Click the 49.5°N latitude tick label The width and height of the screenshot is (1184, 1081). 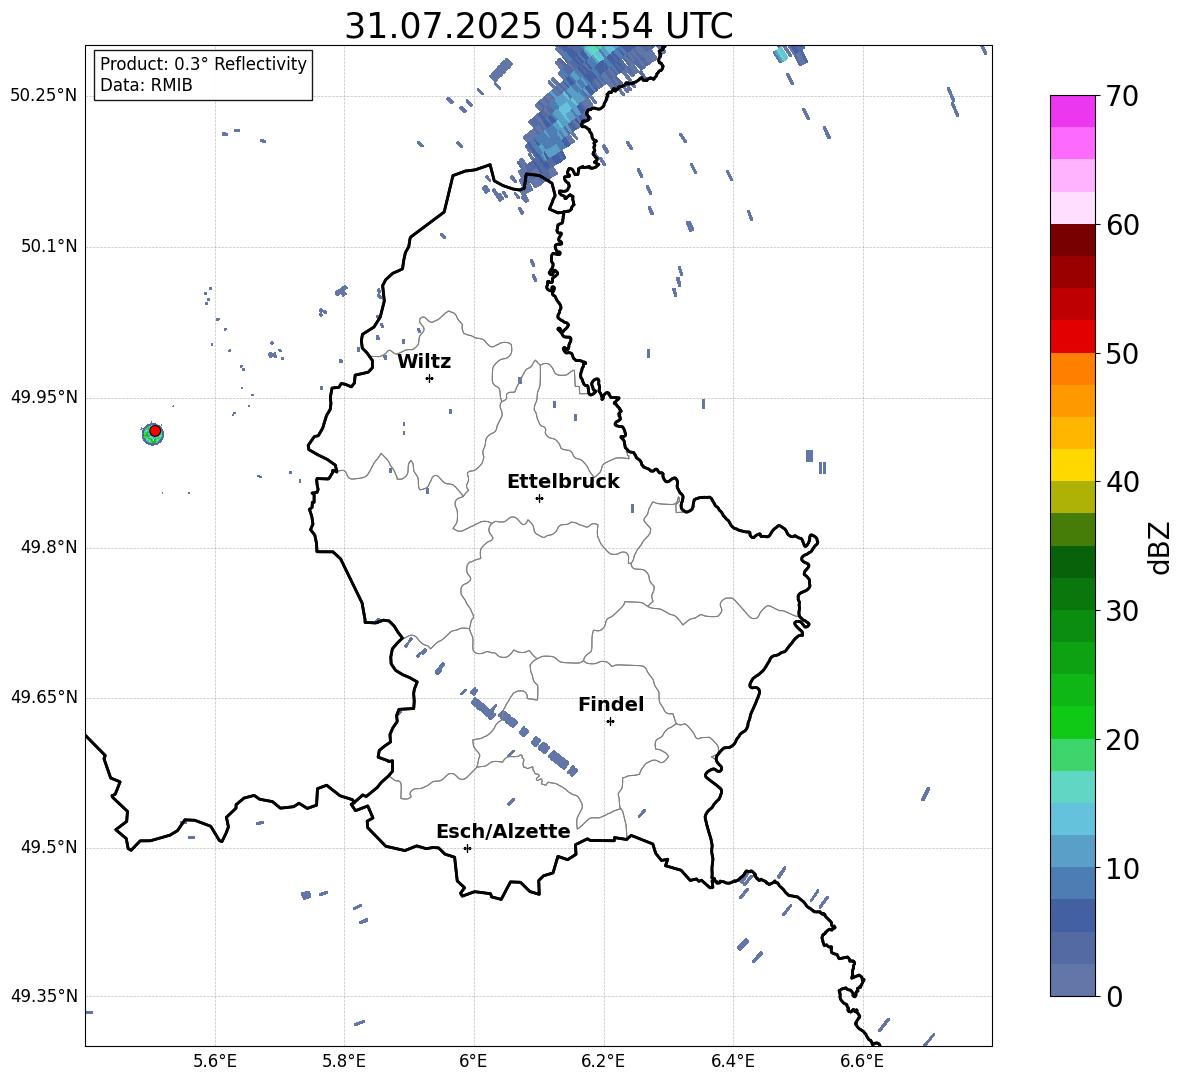click(49, 847)
